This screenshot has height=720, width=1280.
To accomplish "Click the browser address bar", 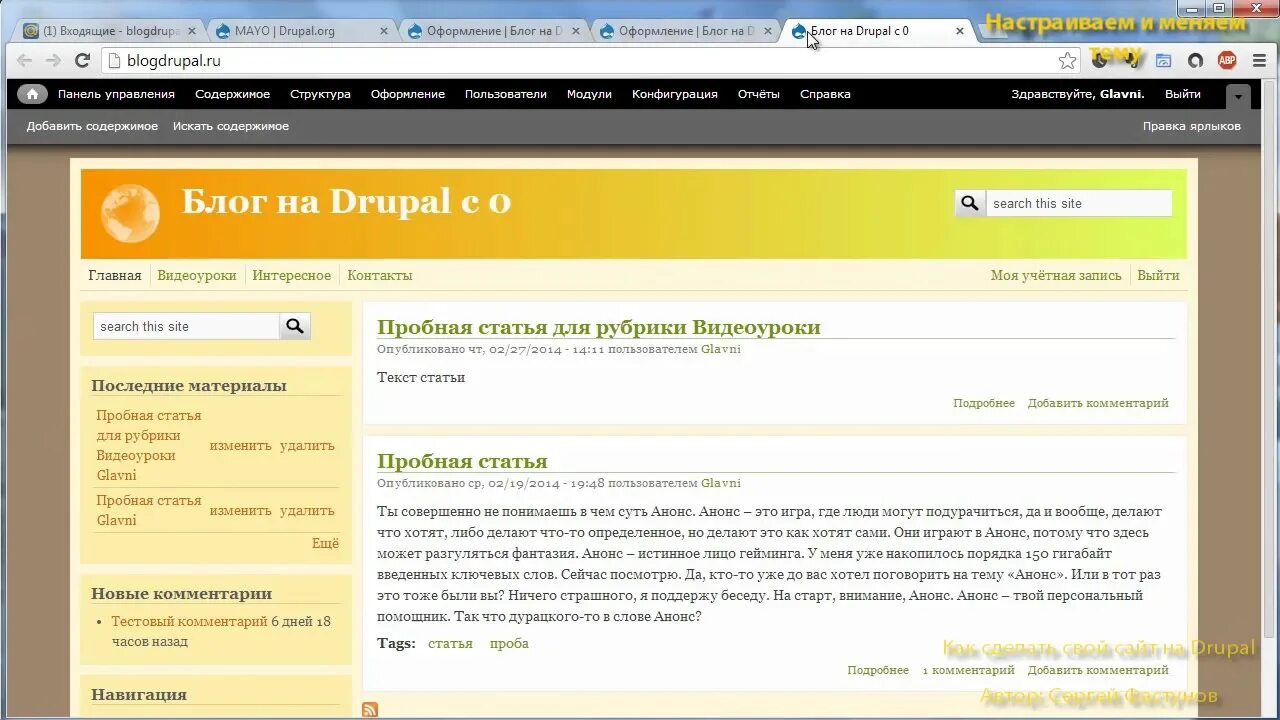I will (x=580, y=61).
